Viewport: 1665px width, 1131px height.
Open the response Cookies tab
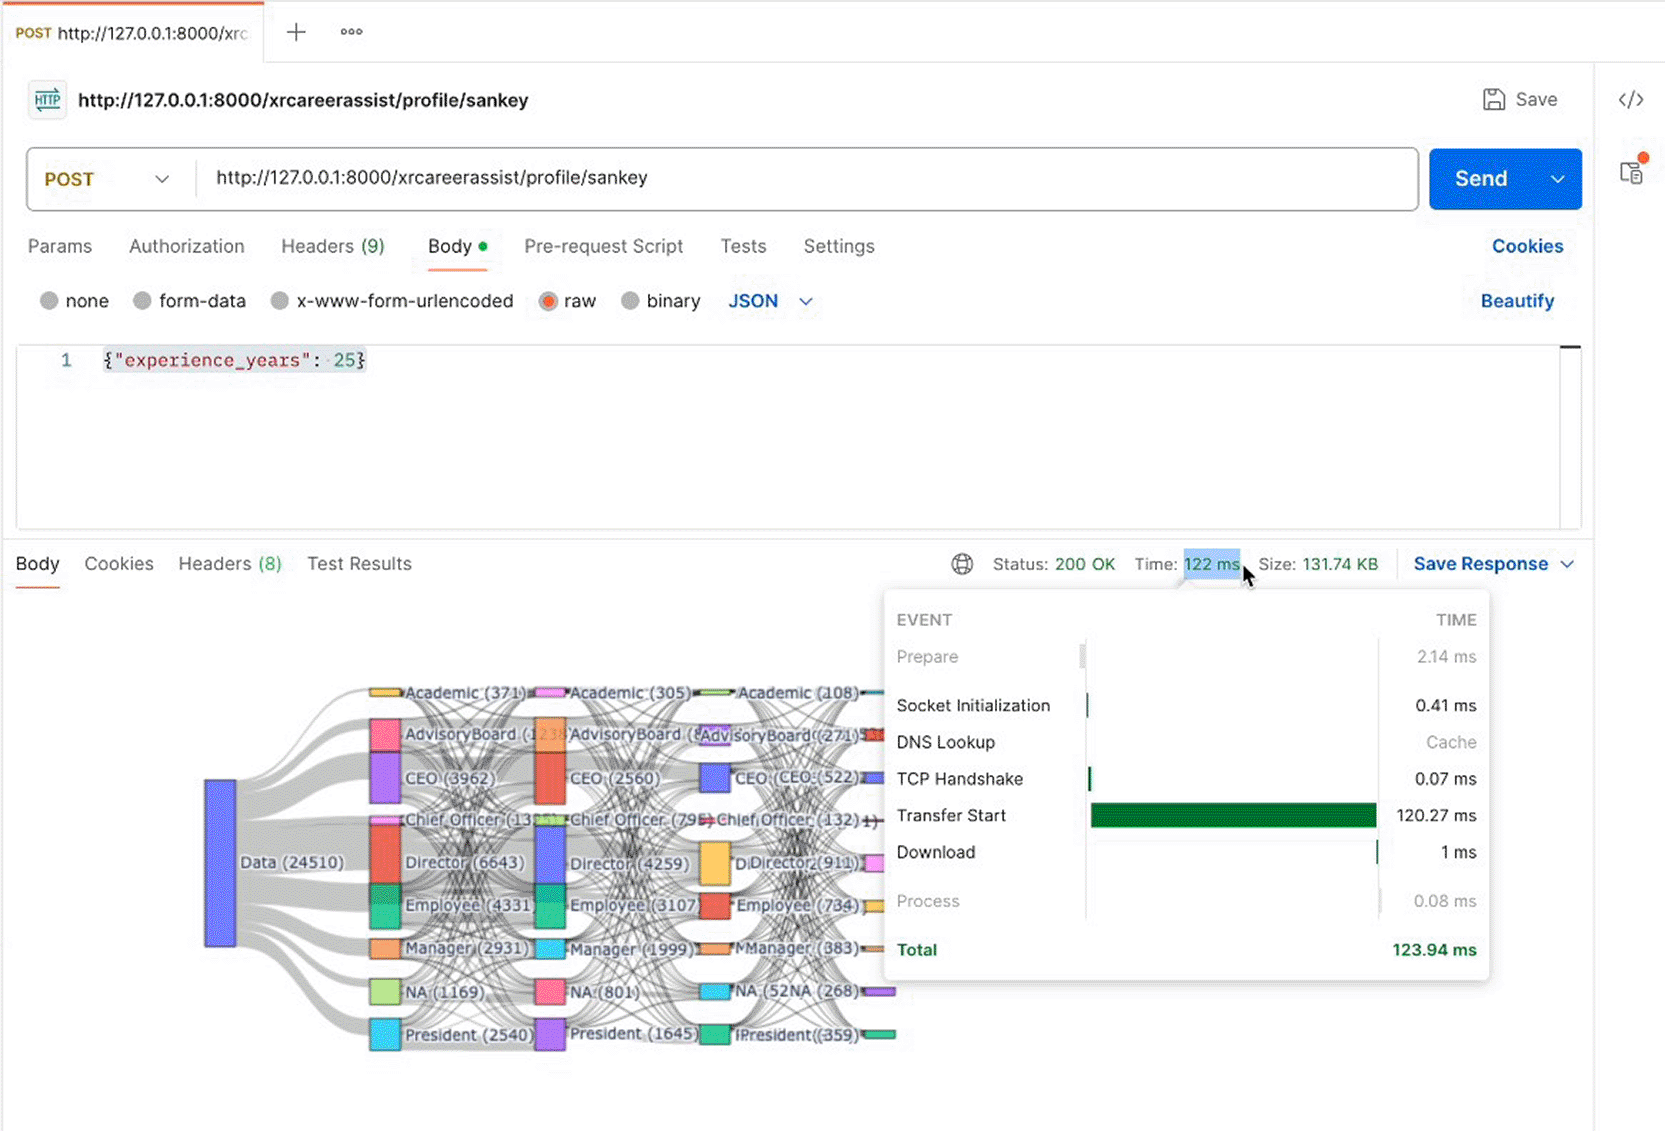coord(119,564)
